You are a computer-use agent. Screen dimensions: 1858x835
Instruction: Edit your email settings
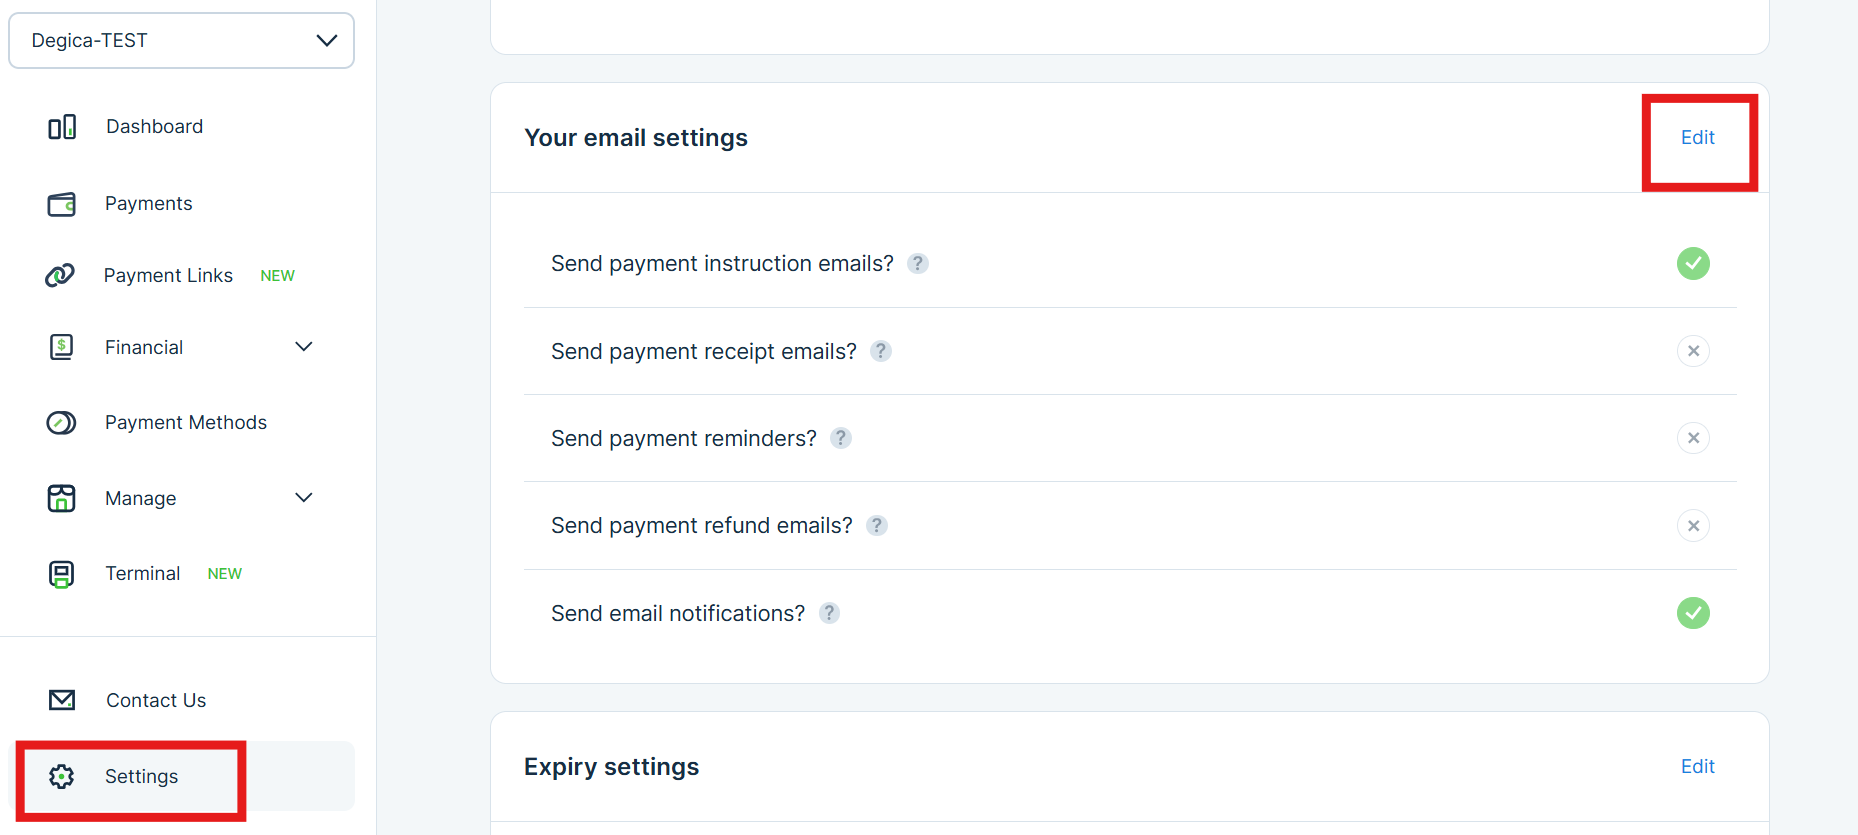pos(1697,138)
